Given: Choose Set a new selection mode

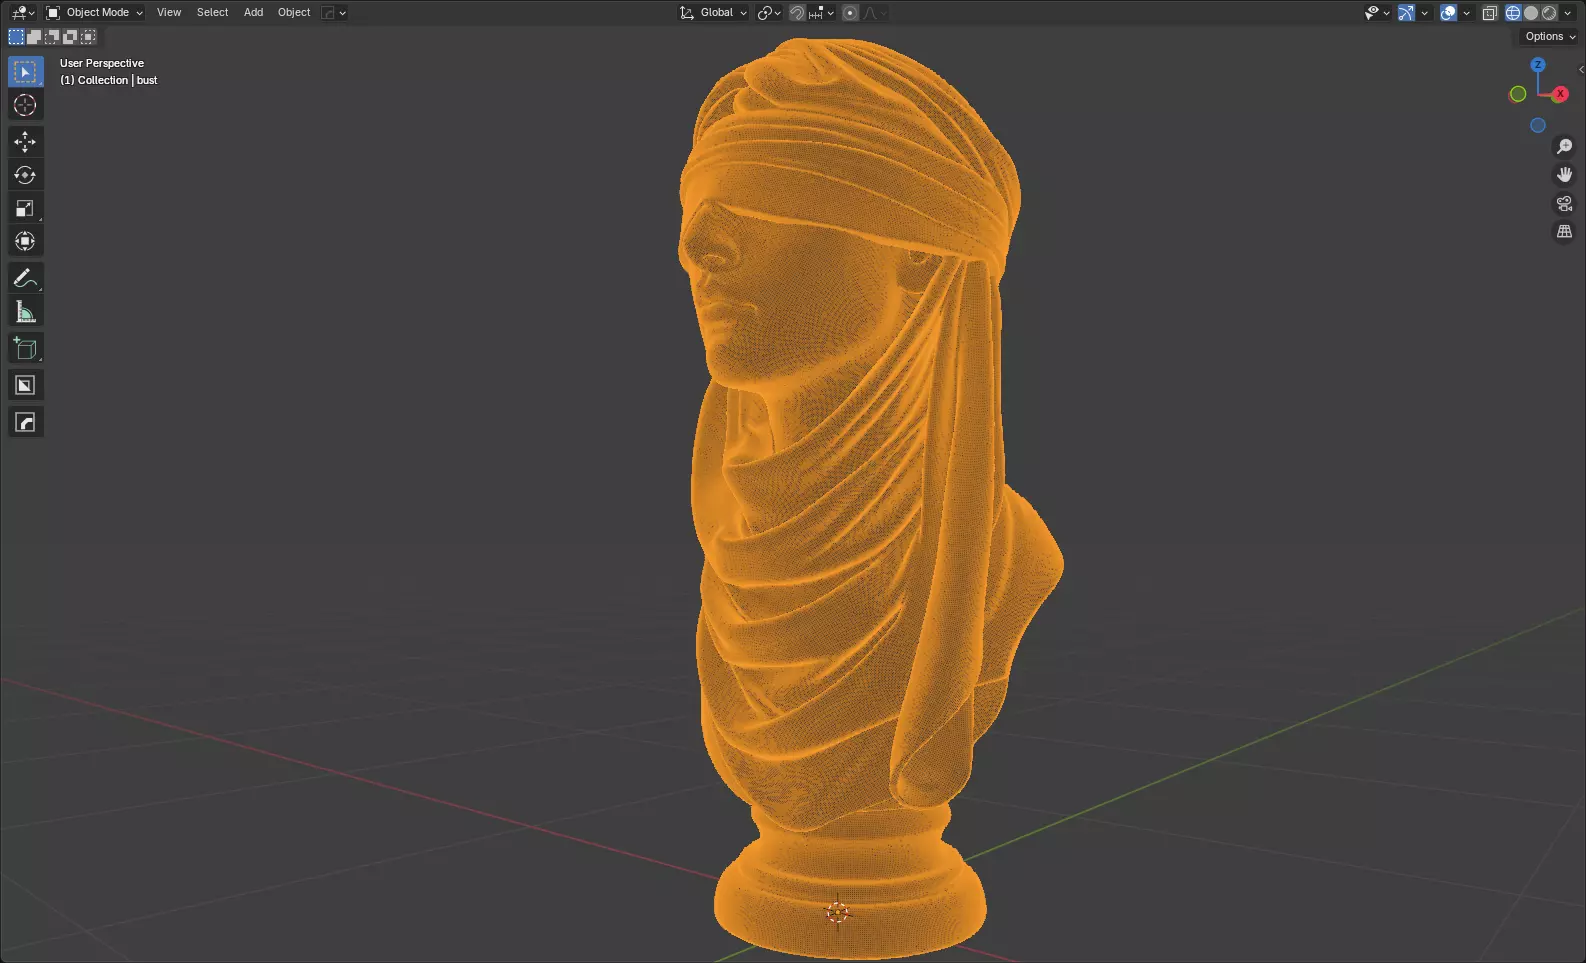Looking at the screenshot, I should 16,37.
